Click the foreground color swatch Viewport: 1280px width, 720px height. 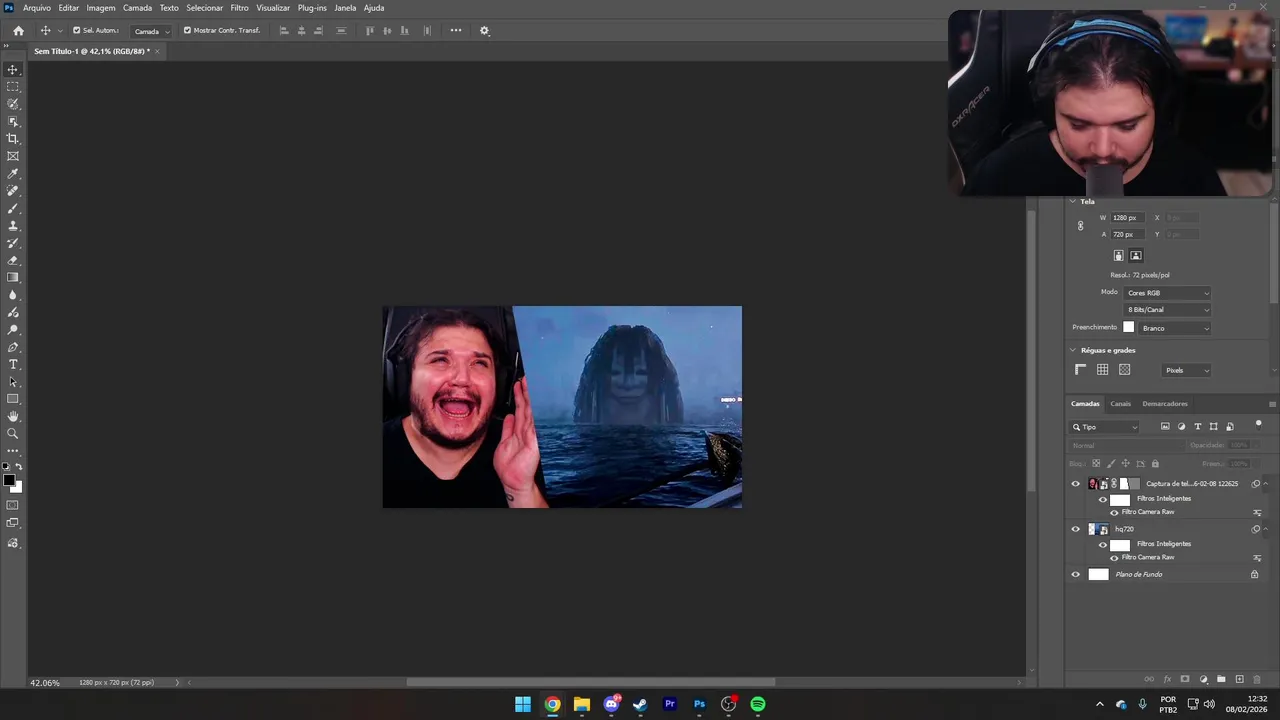9,481
